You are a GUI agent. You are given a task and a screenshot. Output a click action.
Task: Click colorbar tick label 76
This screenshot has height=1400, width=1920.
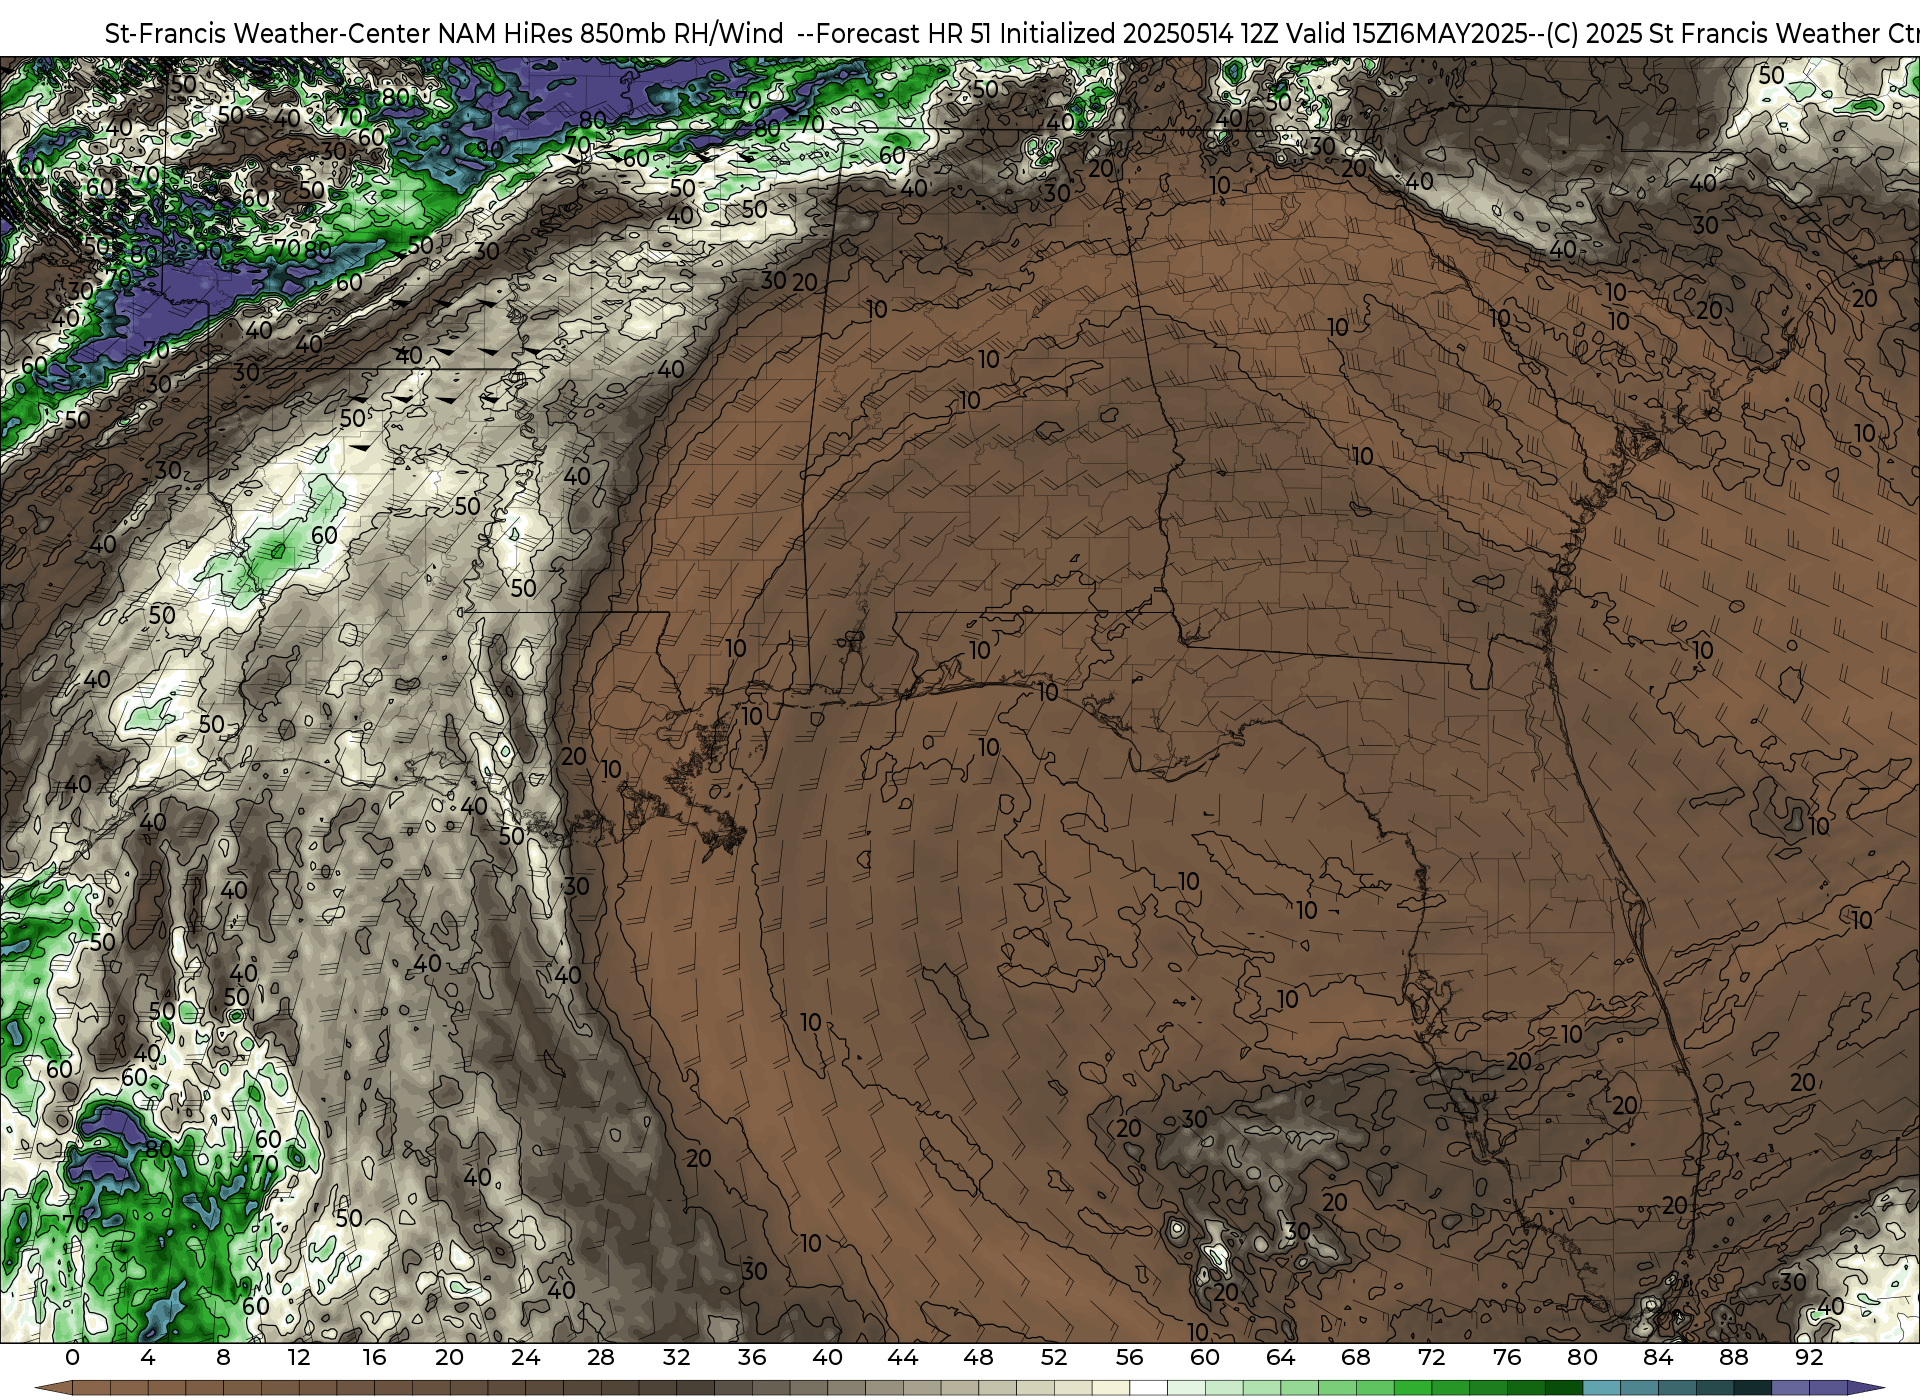coord(1507,1357)
